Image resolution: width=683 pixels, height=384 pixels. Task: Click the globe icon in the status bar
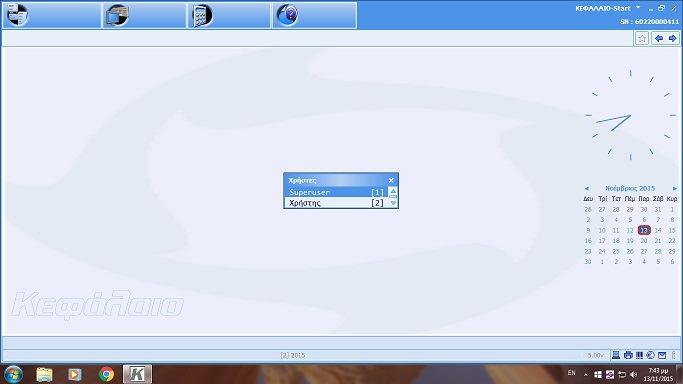(x=650, y=355)
